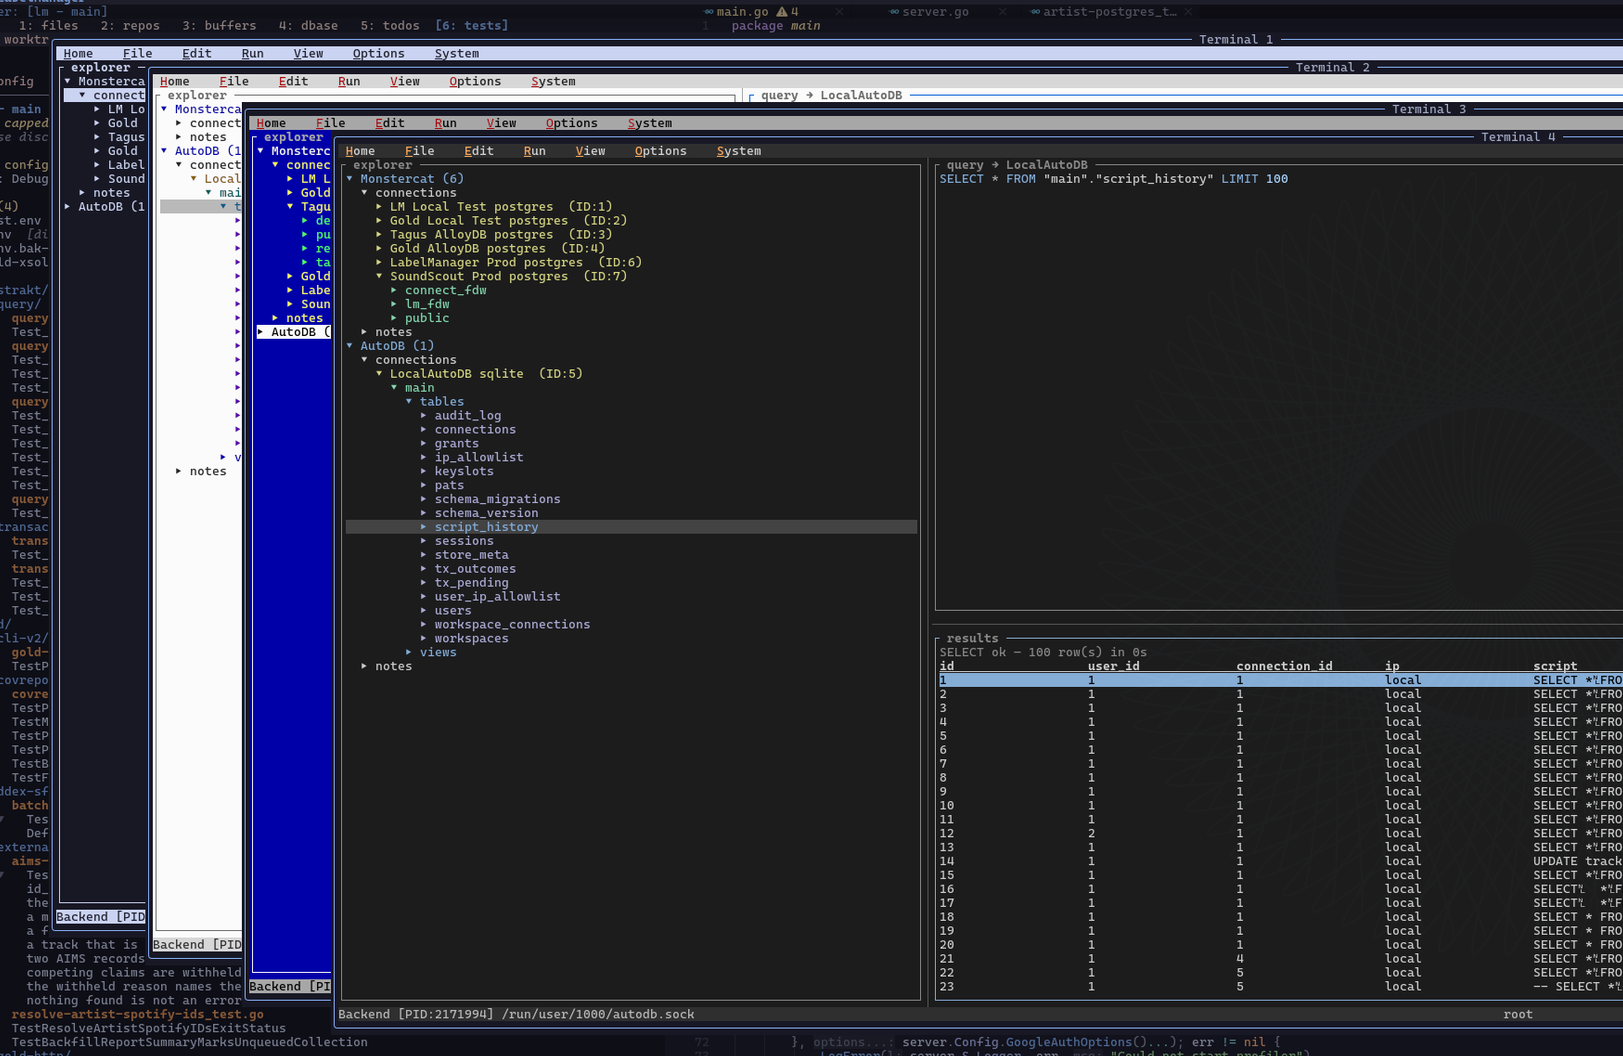
Task: Open the View menu in Terminal 3
Action: [x=501, y=124]
